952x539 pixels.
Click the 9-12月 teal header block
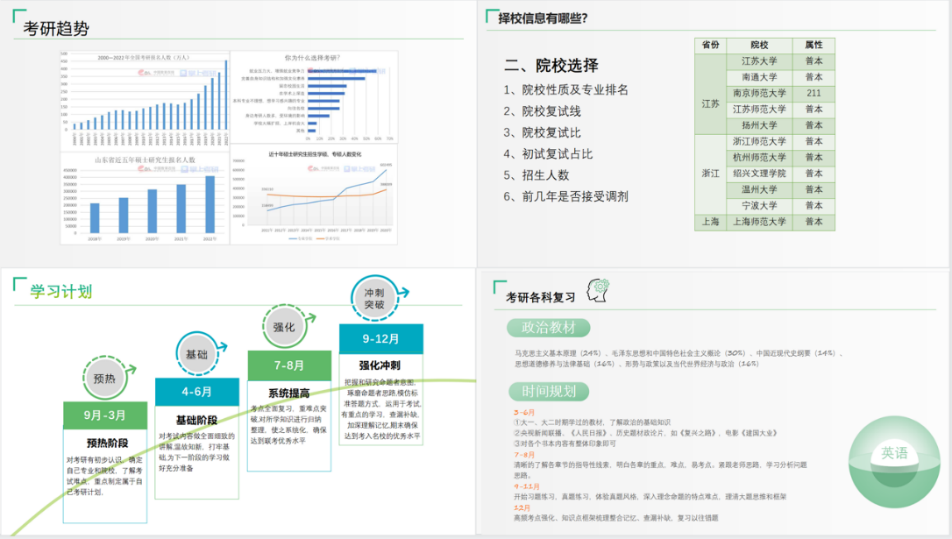pos(381,339)
